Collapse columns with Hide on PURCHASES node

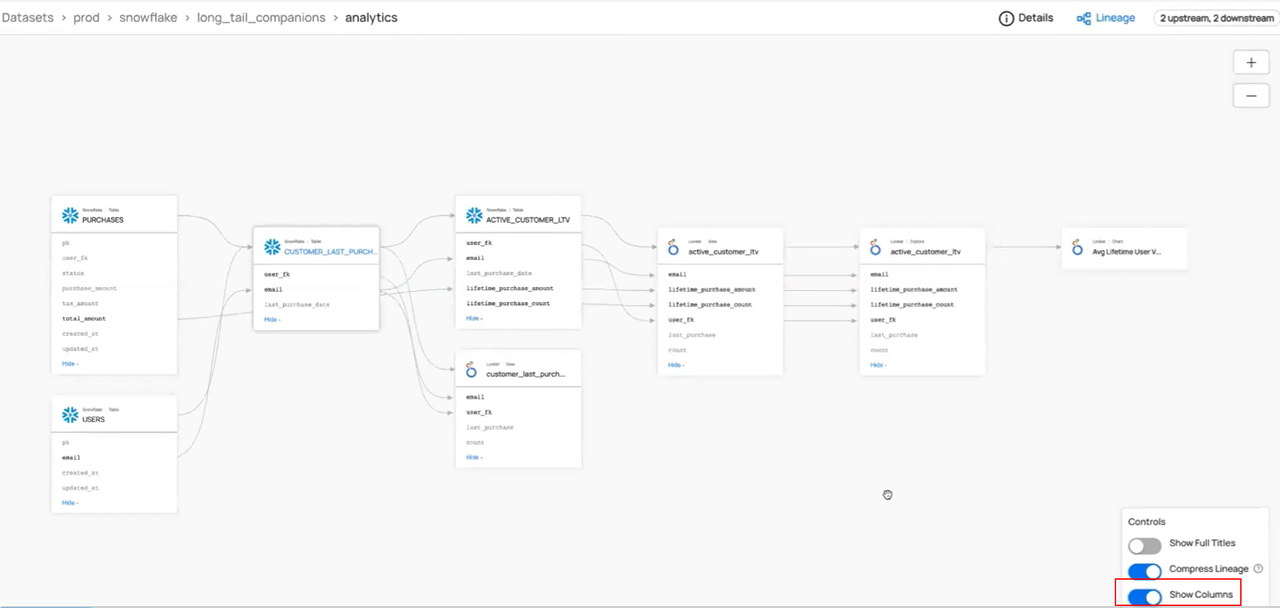click(x=69, y=364)
